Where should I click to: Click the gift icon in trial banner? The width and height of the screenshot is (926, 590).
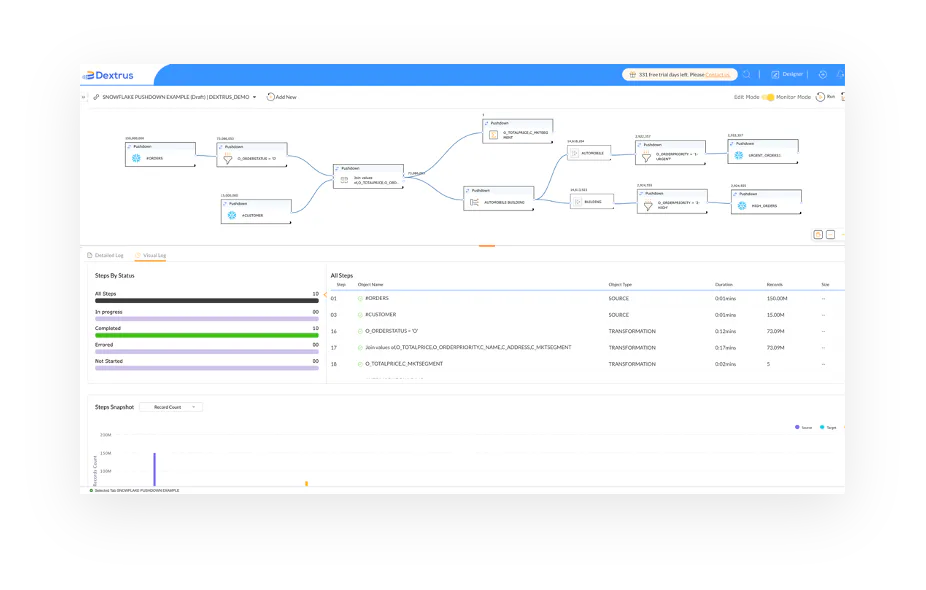[632, 75]
